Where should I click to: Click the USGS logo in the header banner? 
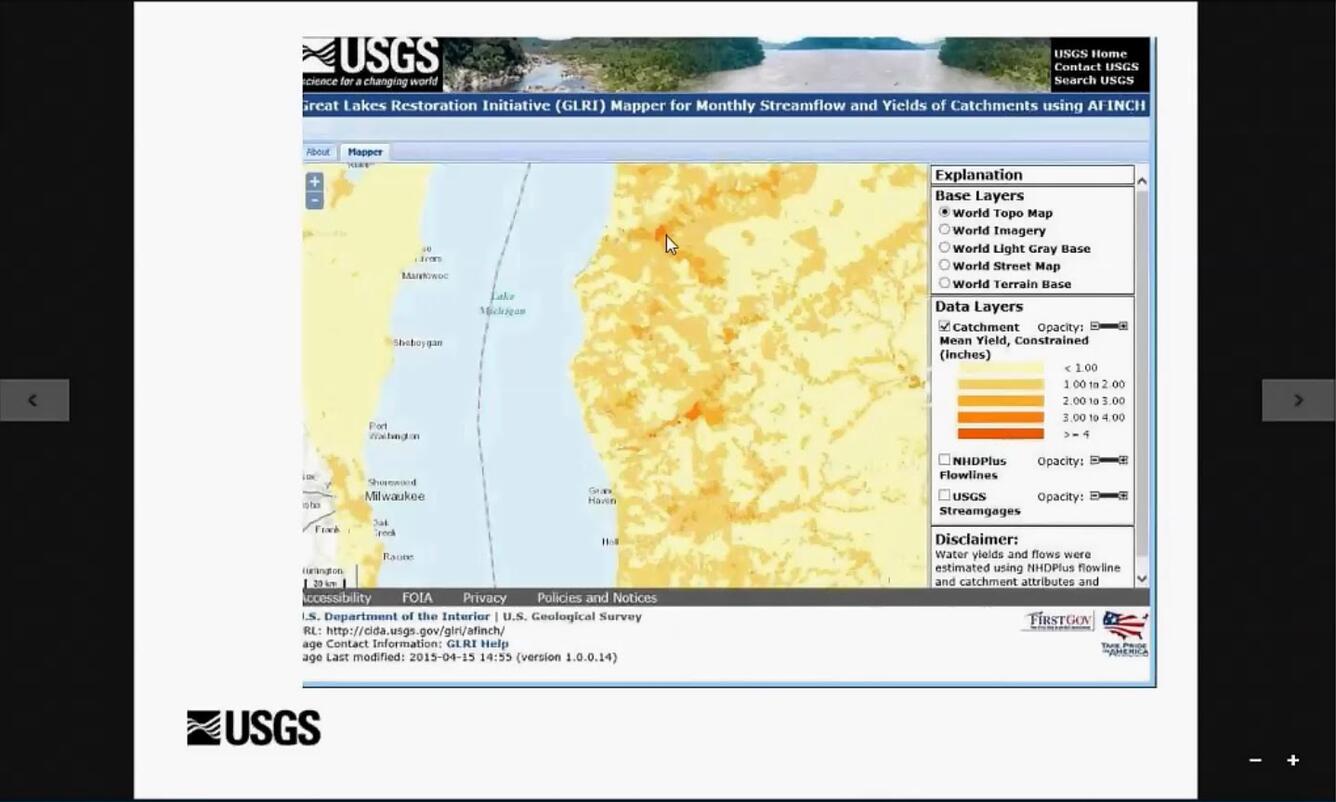pos(372,64)
